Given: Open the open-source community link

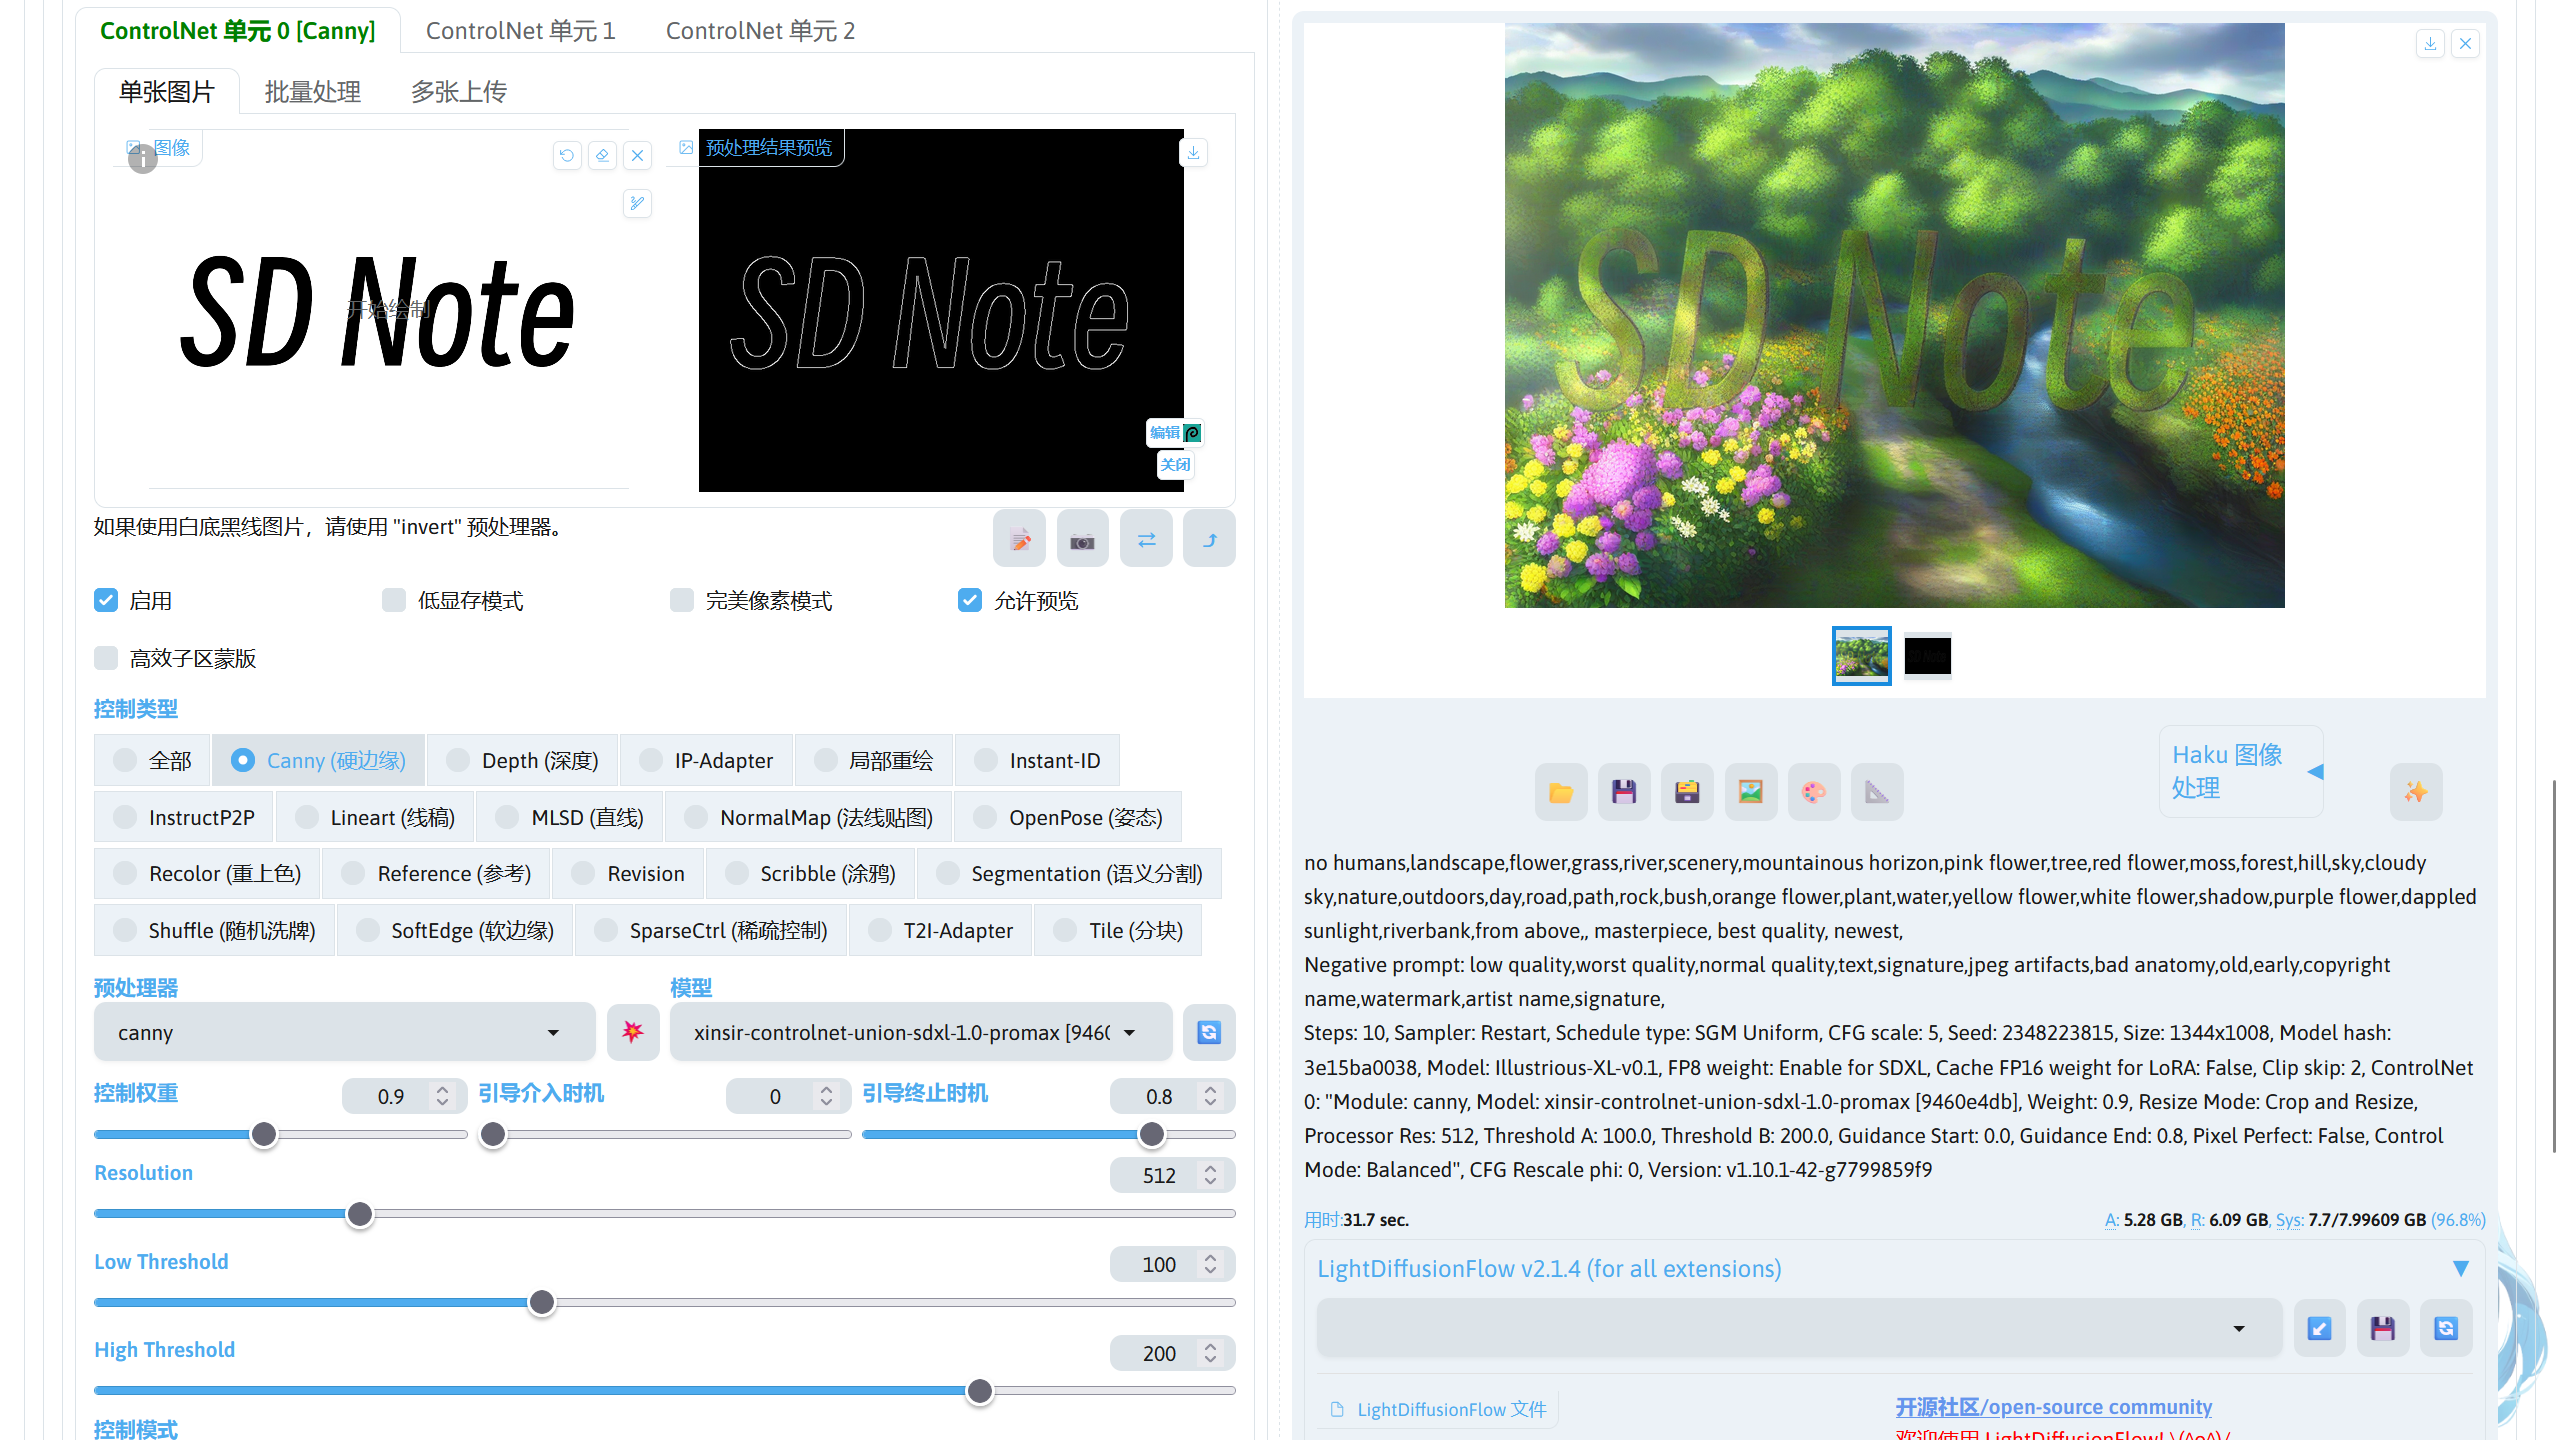Looking at the screenshot, I should click(2053, 1406).
